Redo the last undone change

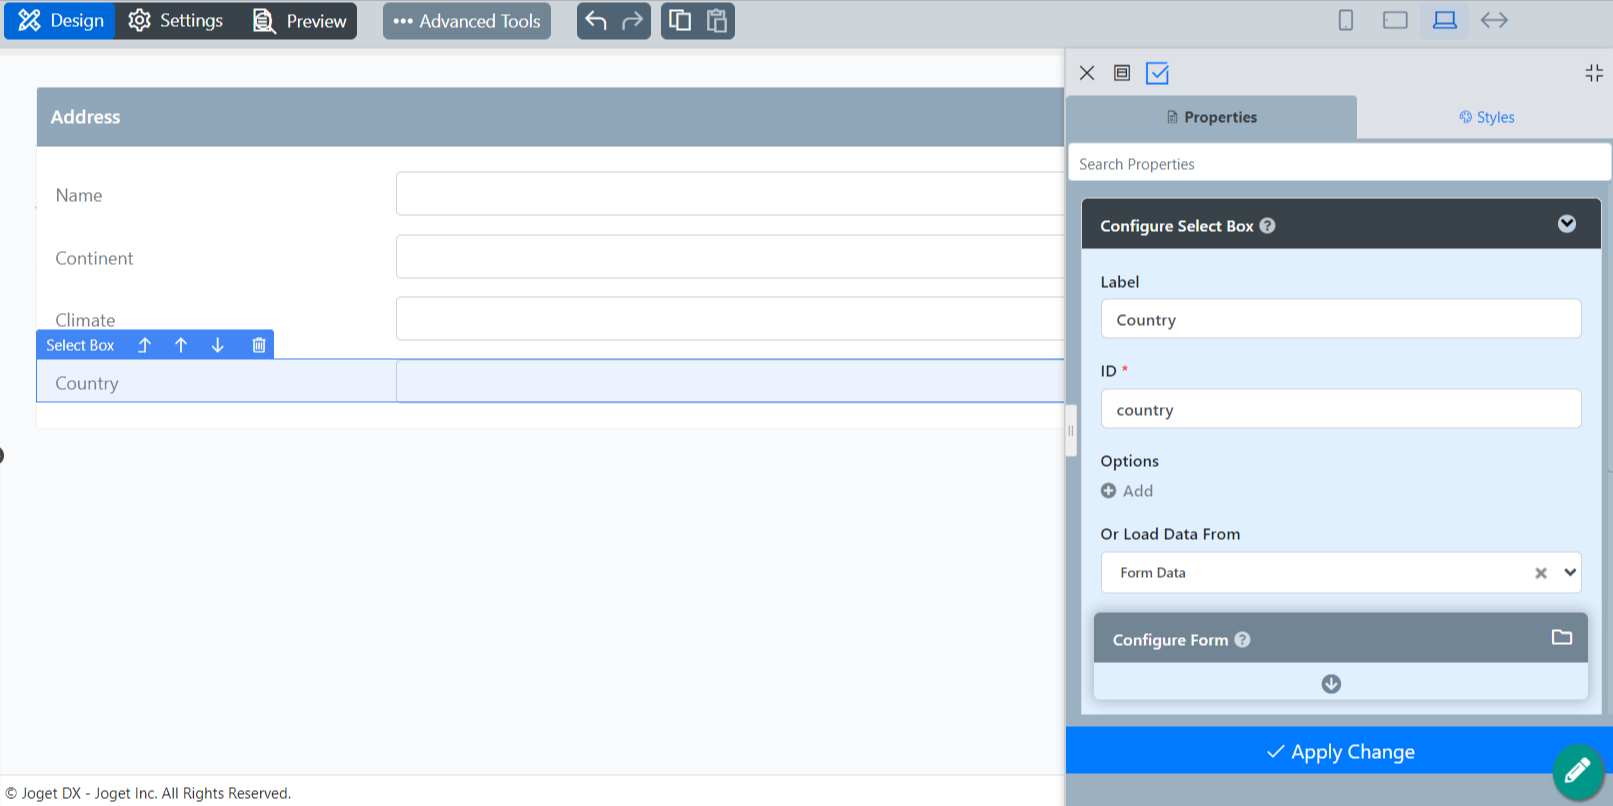coord(632,21)
